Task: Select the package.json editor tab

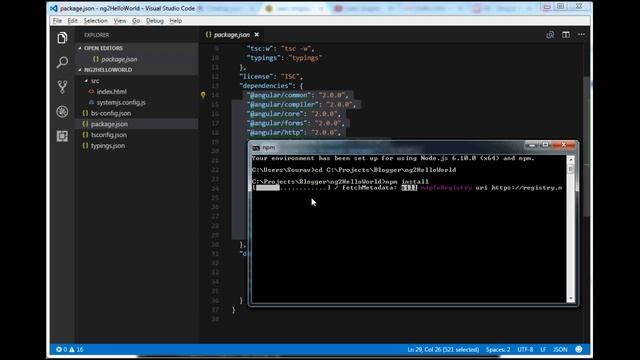Action: pyautogui.click(x=231, y=35)
